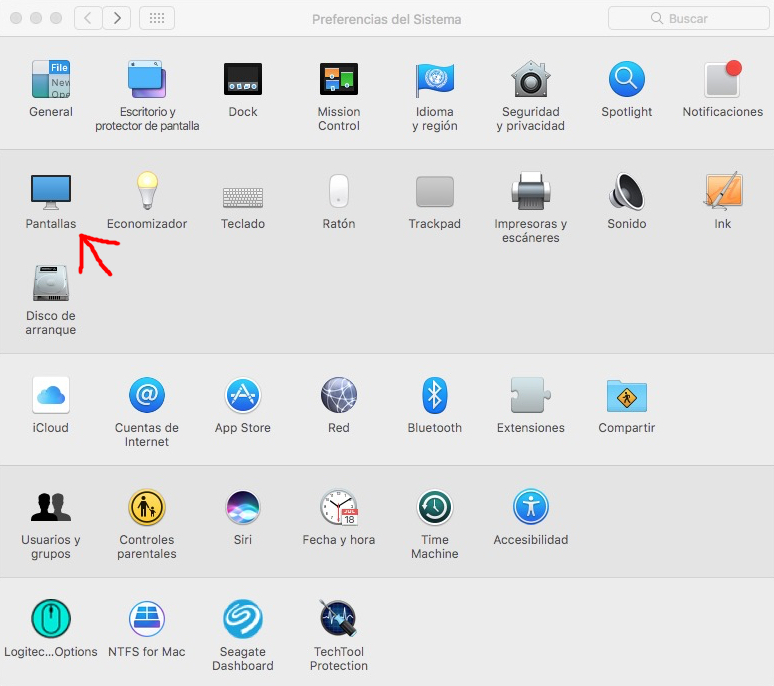Open Trackpad preferences
774x686 pixels.
coord(434,191)
